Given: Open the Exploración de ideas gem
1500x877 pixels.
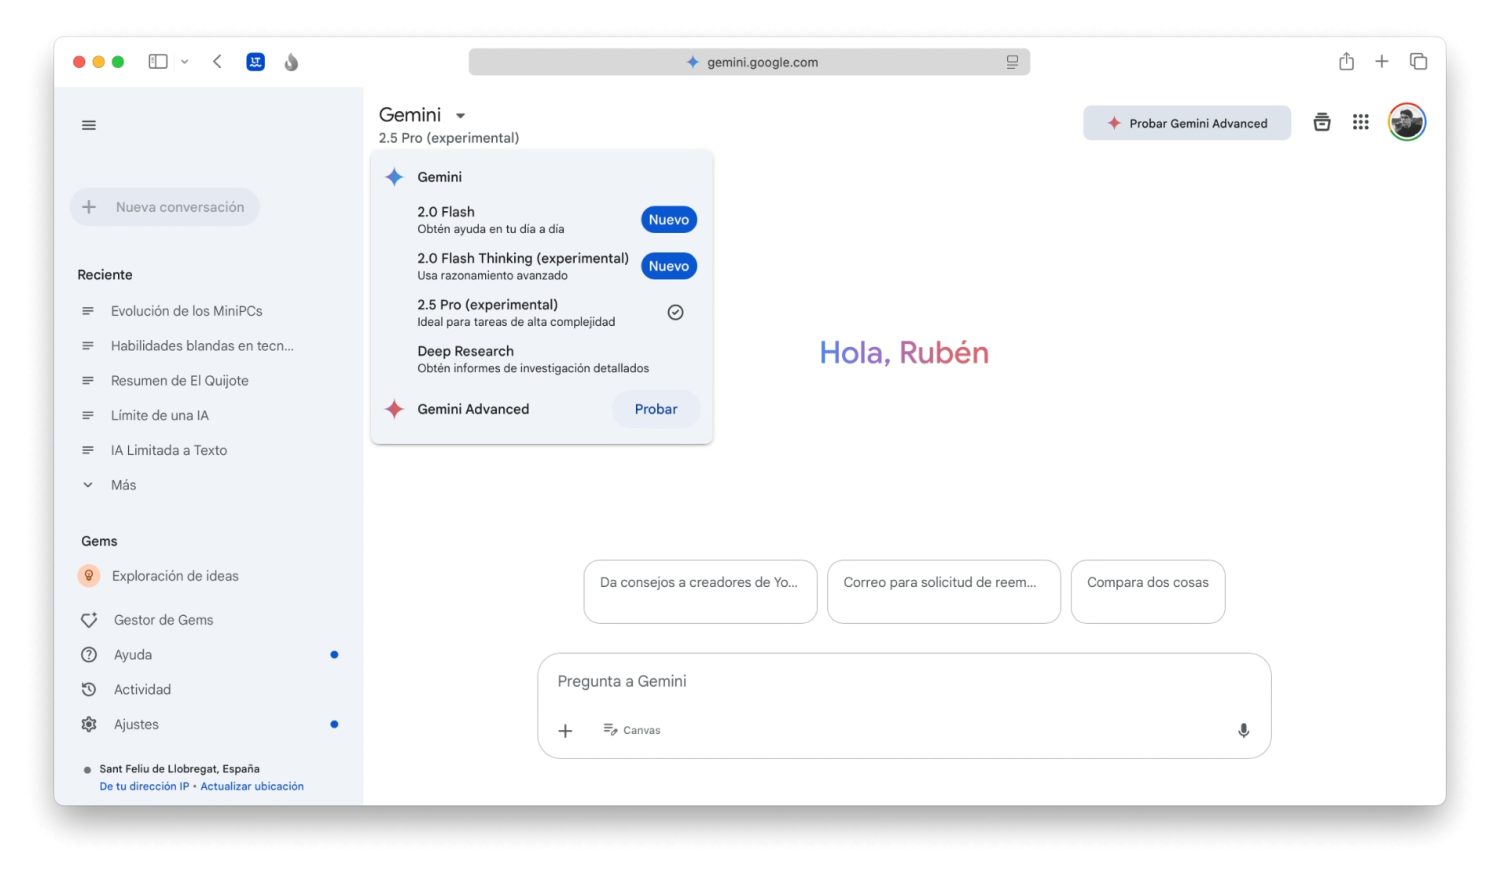Looking at the screenshot, I should [x=175, y=576].
